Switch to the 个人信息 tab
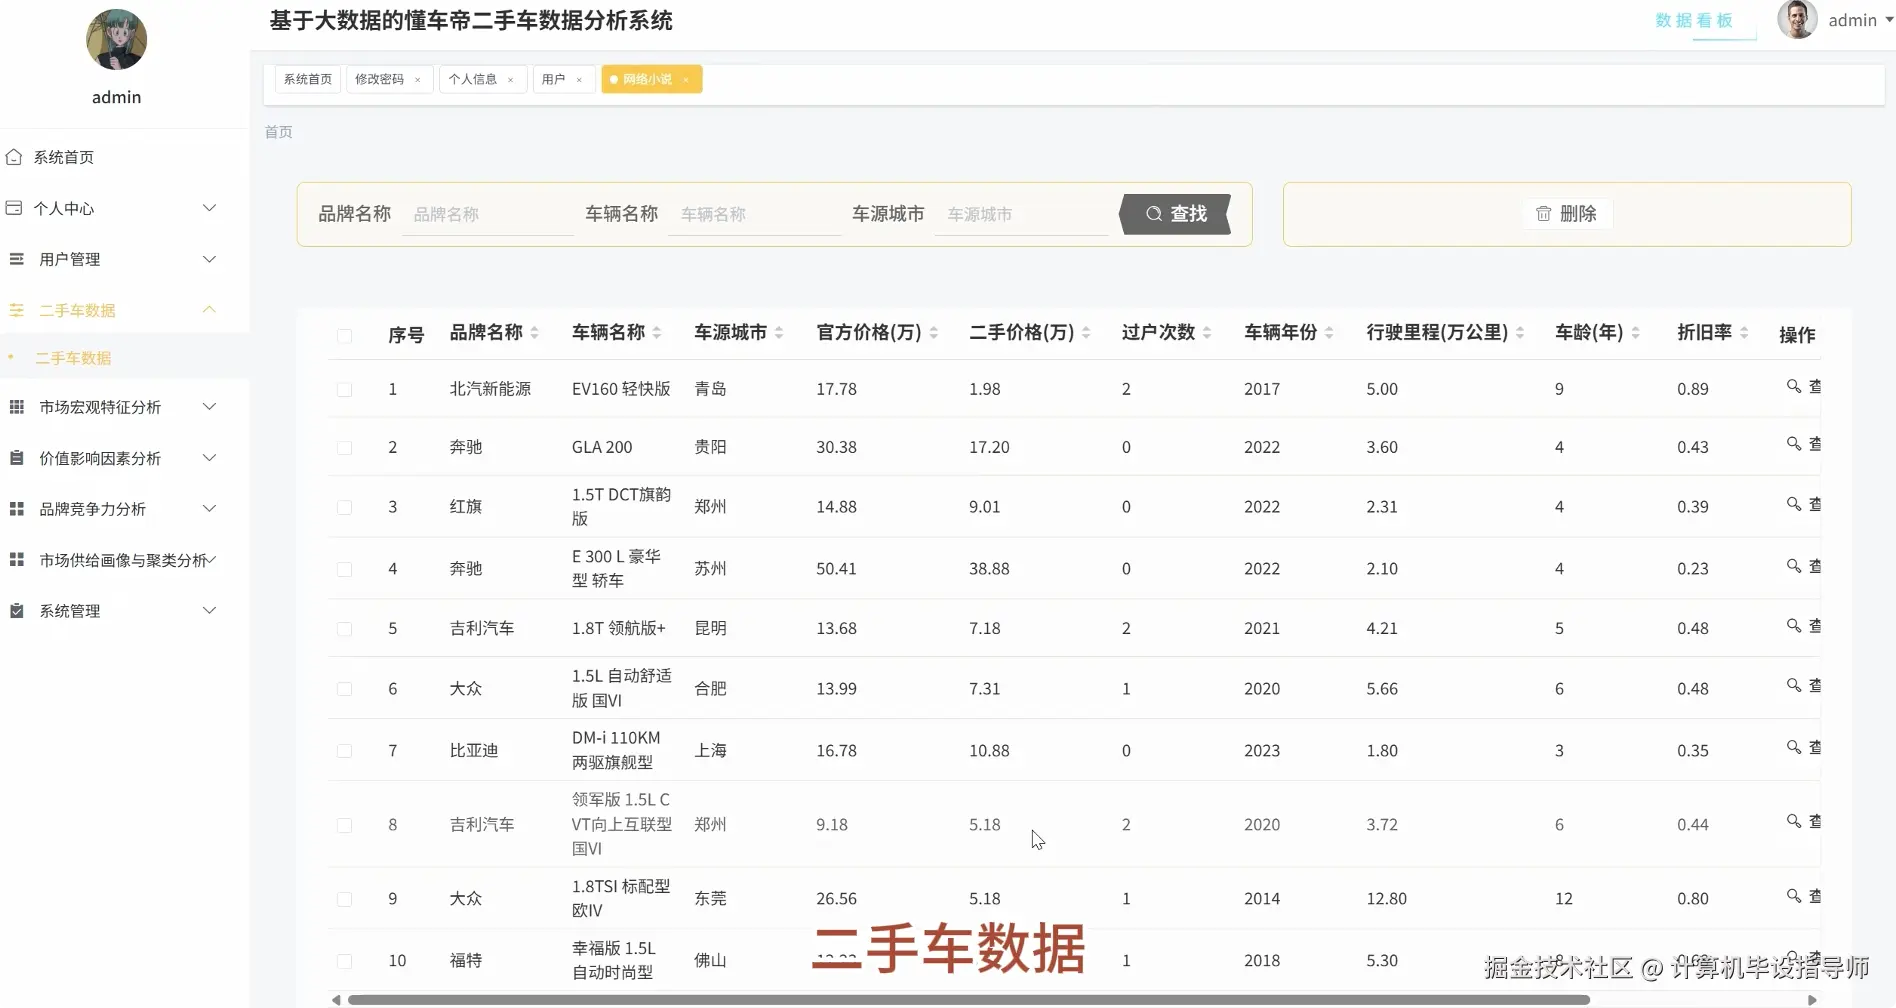 click(x=473, y=79)
